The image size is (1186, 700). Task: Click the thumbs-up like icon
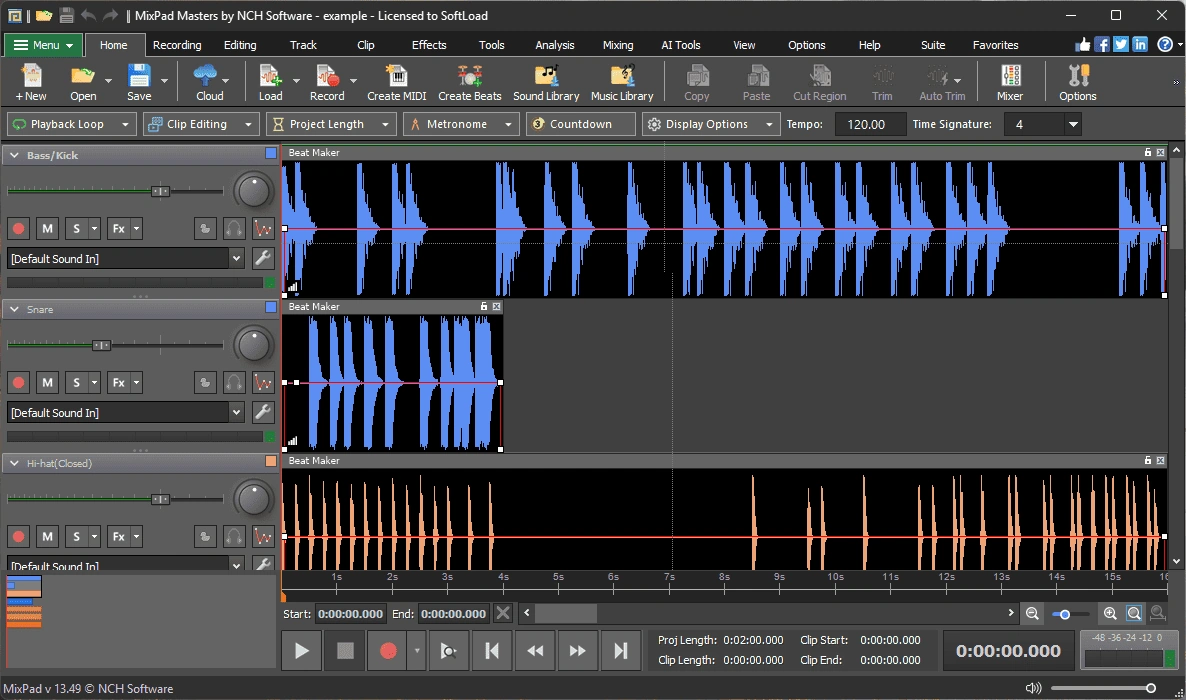pyautogui.click(x=1083, y=45)
